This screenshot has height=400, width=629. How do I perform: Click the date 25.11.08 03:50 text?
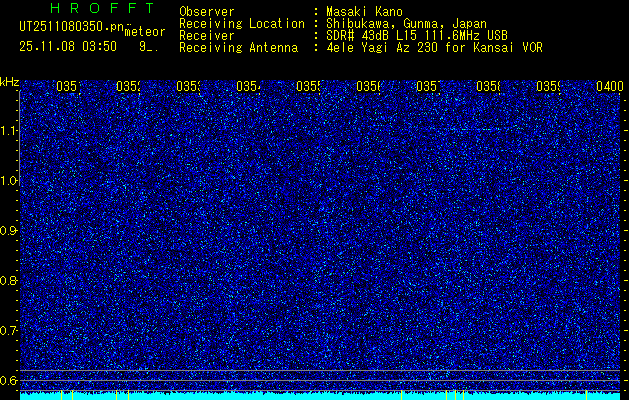coord(68,47)
